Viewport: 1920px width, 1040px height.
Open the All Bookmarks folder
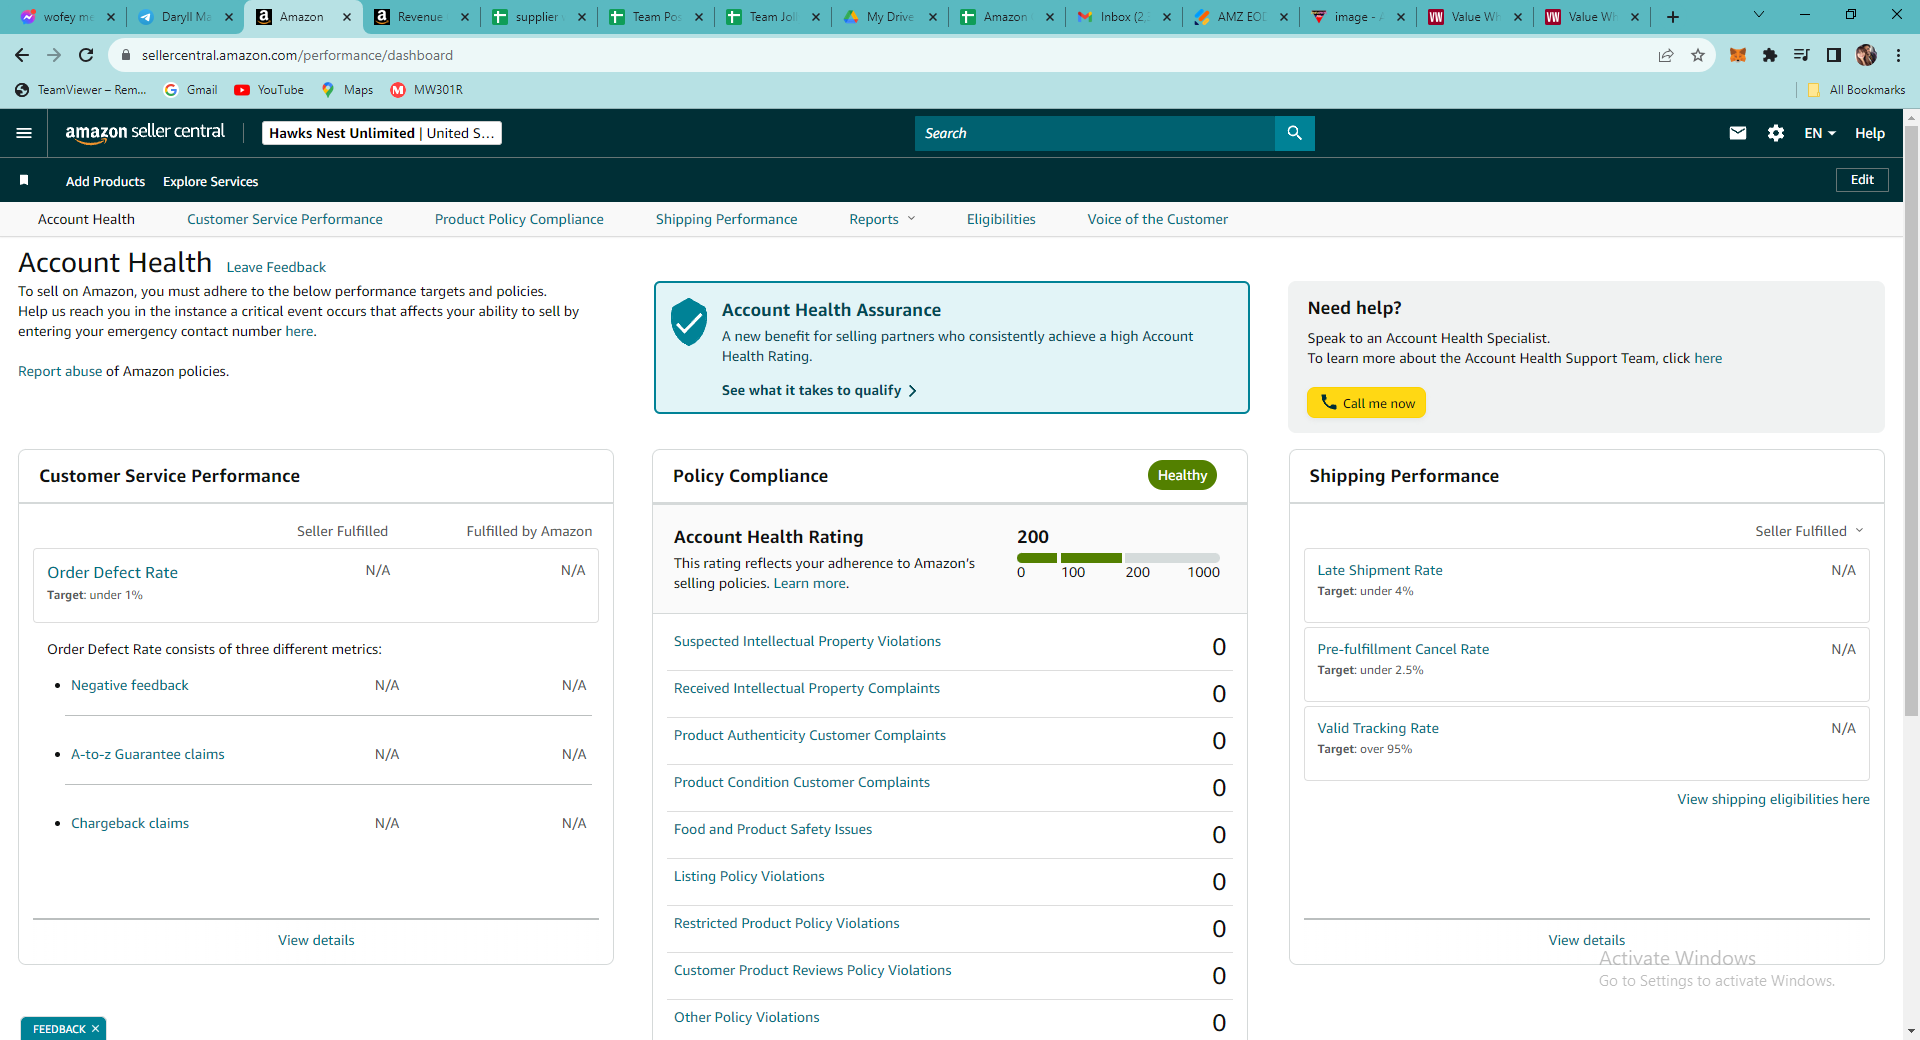pyautogui.click(x=1856, y=90)
